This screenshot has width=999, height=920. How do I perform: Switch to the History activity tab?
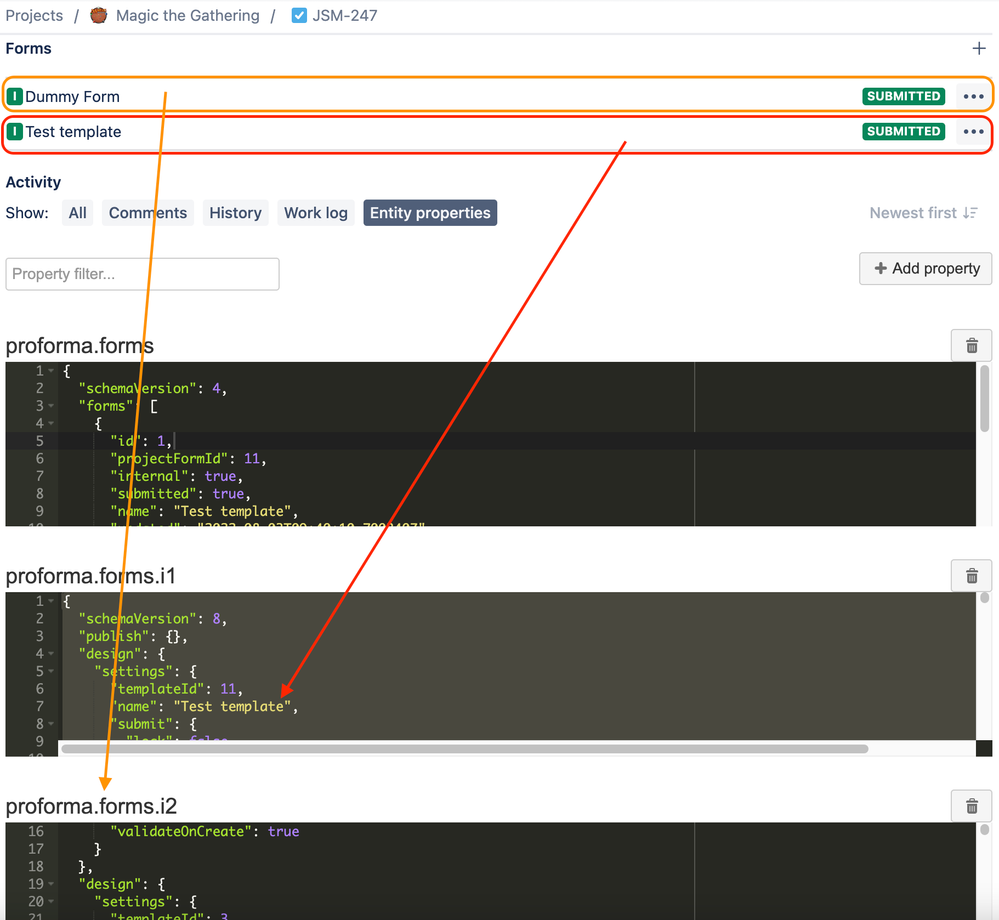pyautogui.click(x=235, y=213)
